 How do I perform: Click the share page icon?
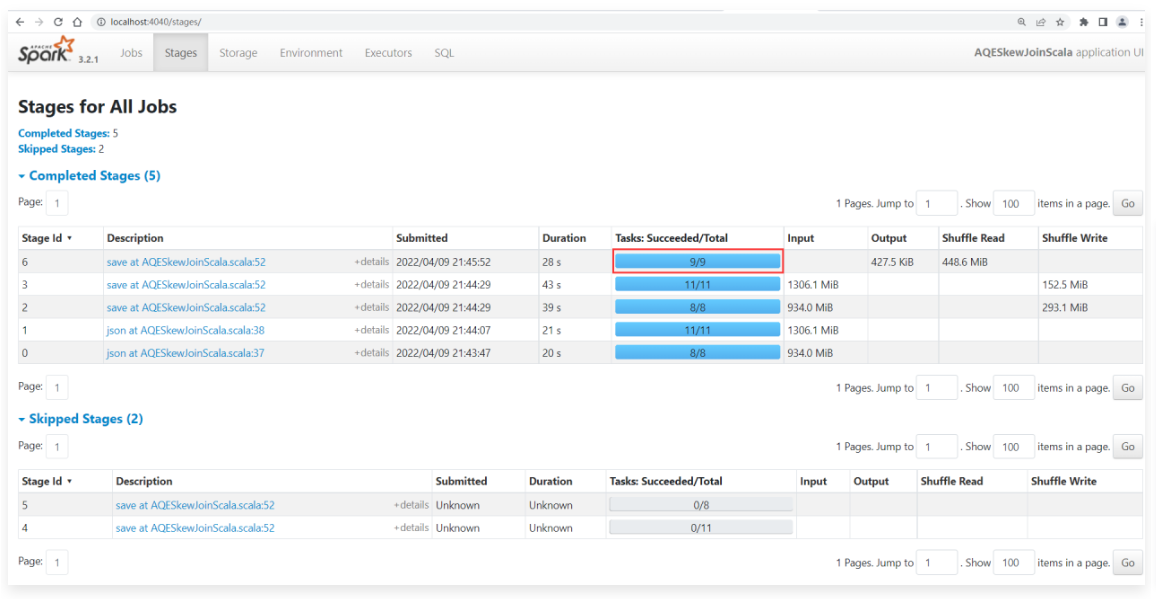1040,22
